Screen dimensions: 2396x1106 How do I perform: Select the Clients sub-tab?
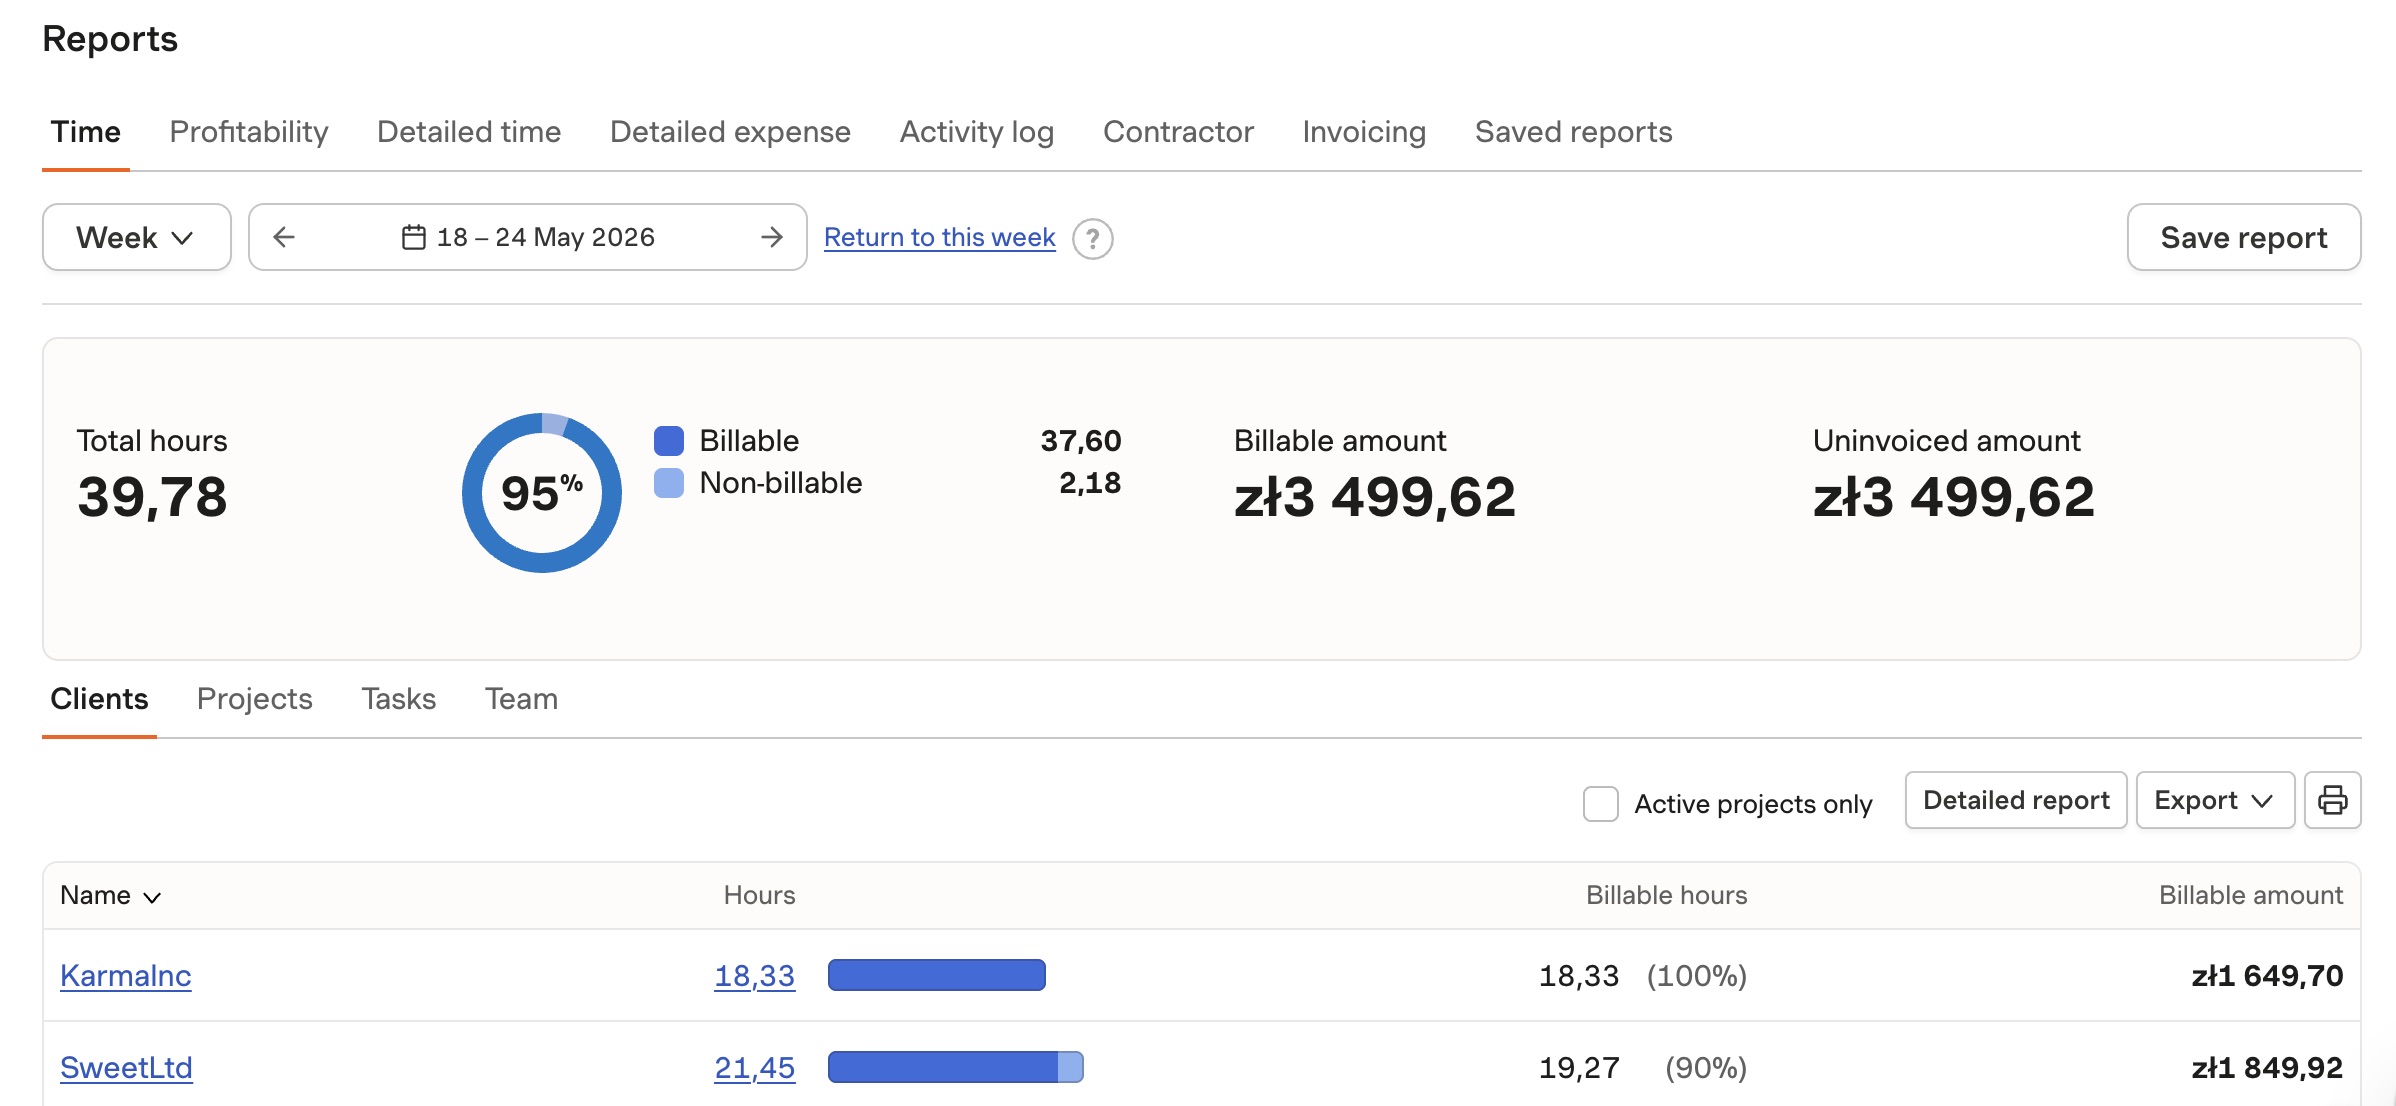(99, 699)
